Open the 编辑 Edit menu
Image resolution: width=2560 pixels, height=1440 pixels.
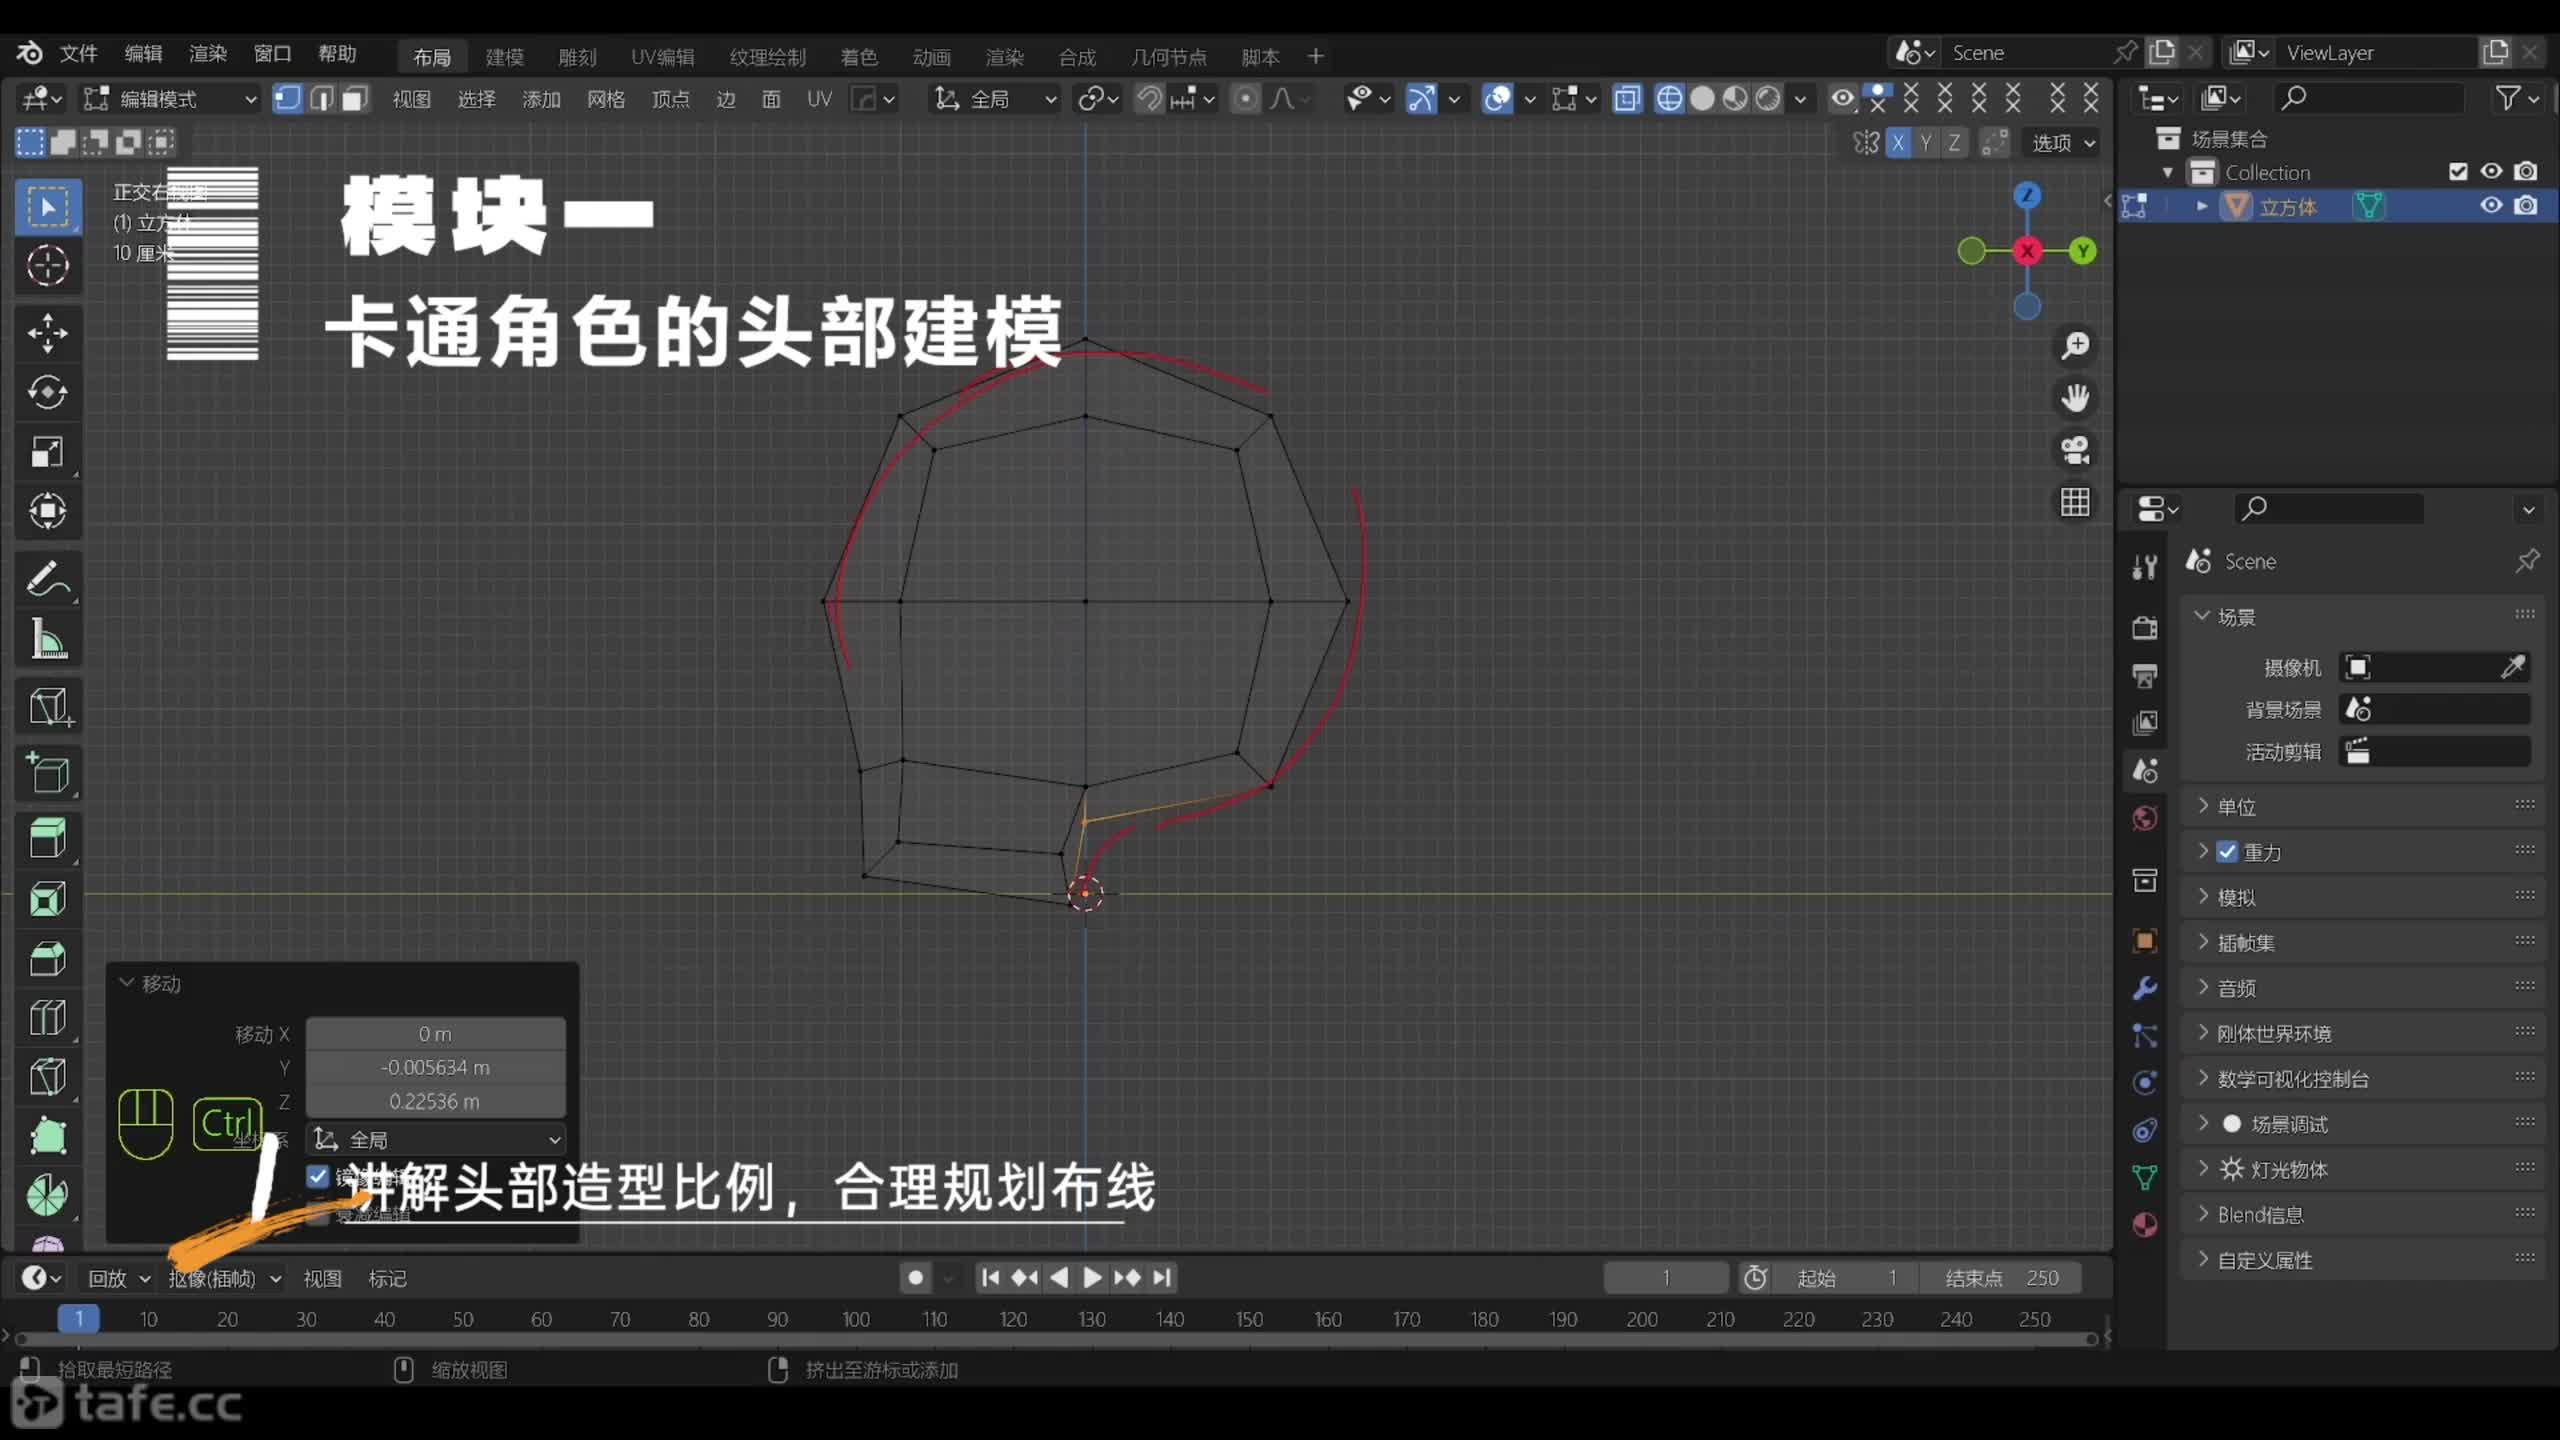[143, 54]
